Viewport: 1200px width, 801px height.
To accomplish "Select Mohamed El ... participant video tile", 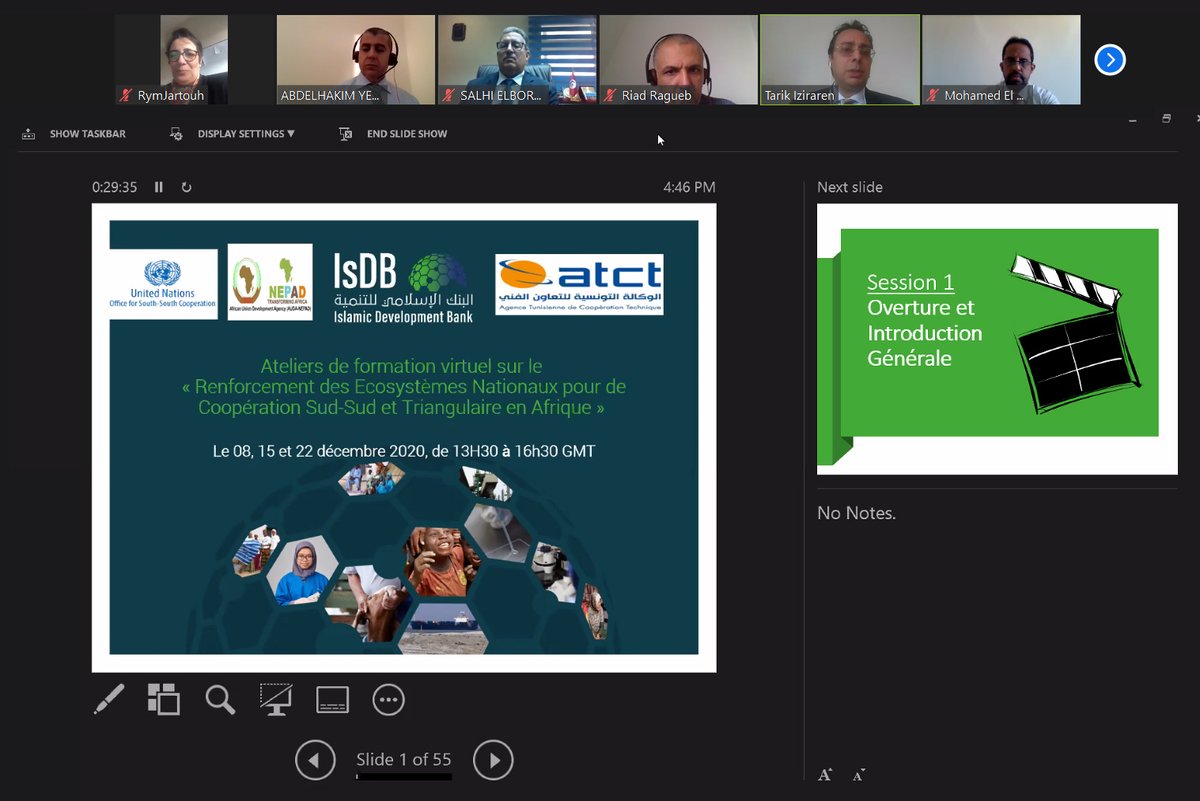I will tap(1001, 60).
